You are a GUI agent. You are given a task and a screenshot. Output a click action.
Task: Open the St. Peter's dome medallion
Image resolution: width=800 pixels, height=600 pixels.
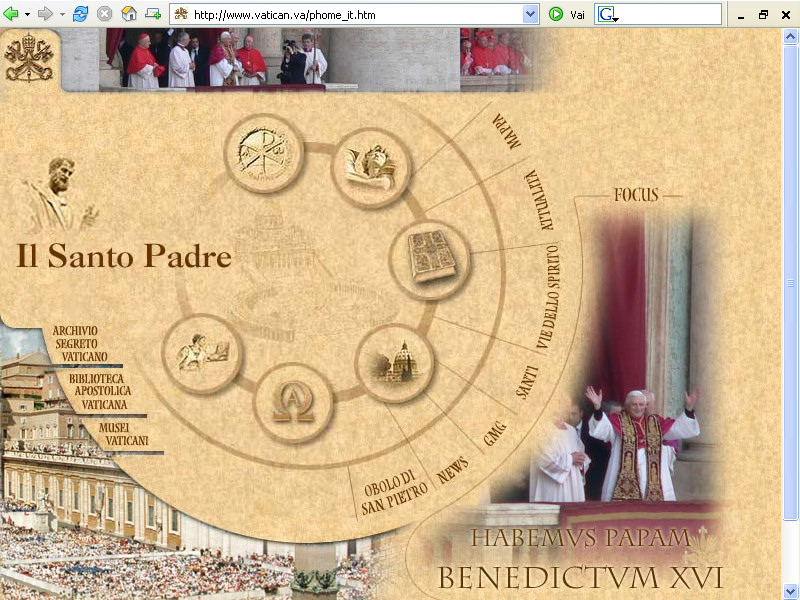click(x=395, y=363)
